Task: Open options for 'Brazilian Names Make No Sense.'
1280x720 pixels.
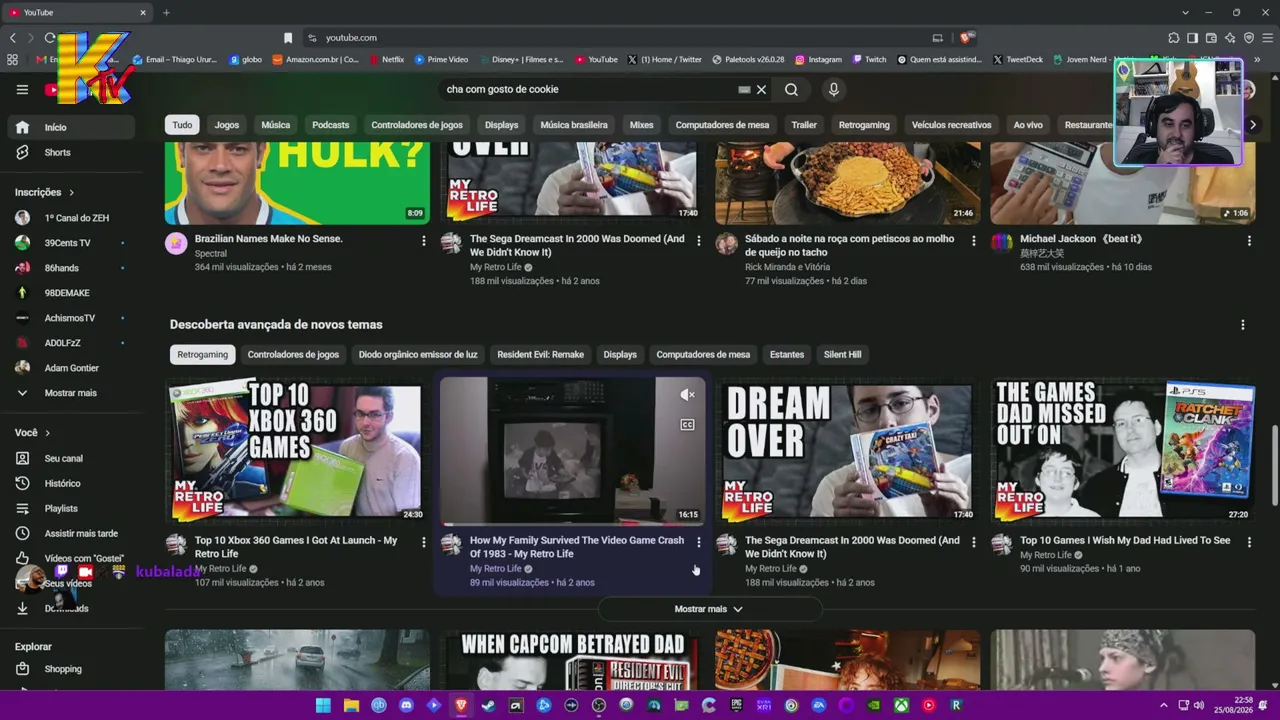Action: pyautogui.click(x=424, y=241)
